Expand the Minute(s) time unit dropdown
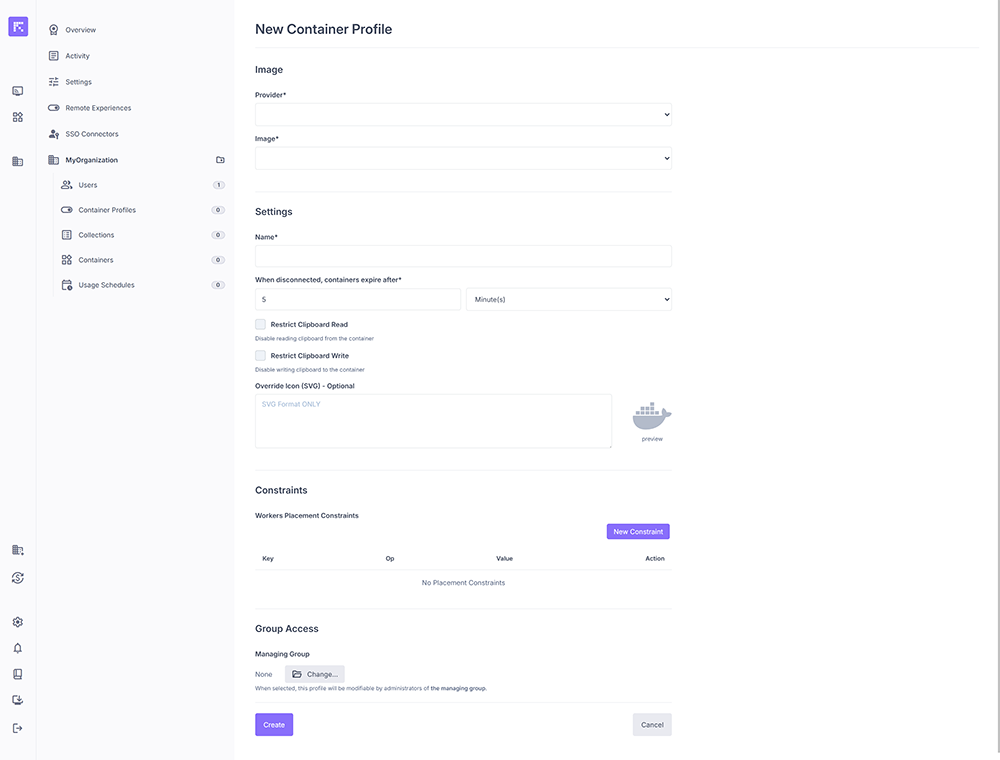The width and height of the screenshot is (1000, 760). pos(568,299)
